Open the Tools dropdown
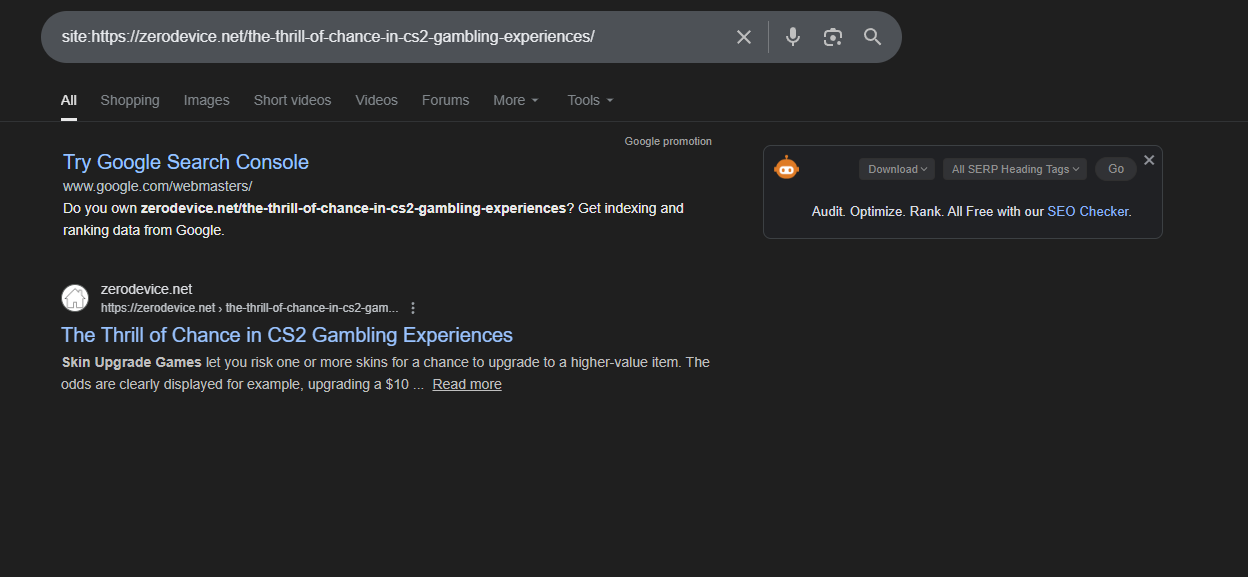This screenshot has height=577, width=1248. (590, 100)
